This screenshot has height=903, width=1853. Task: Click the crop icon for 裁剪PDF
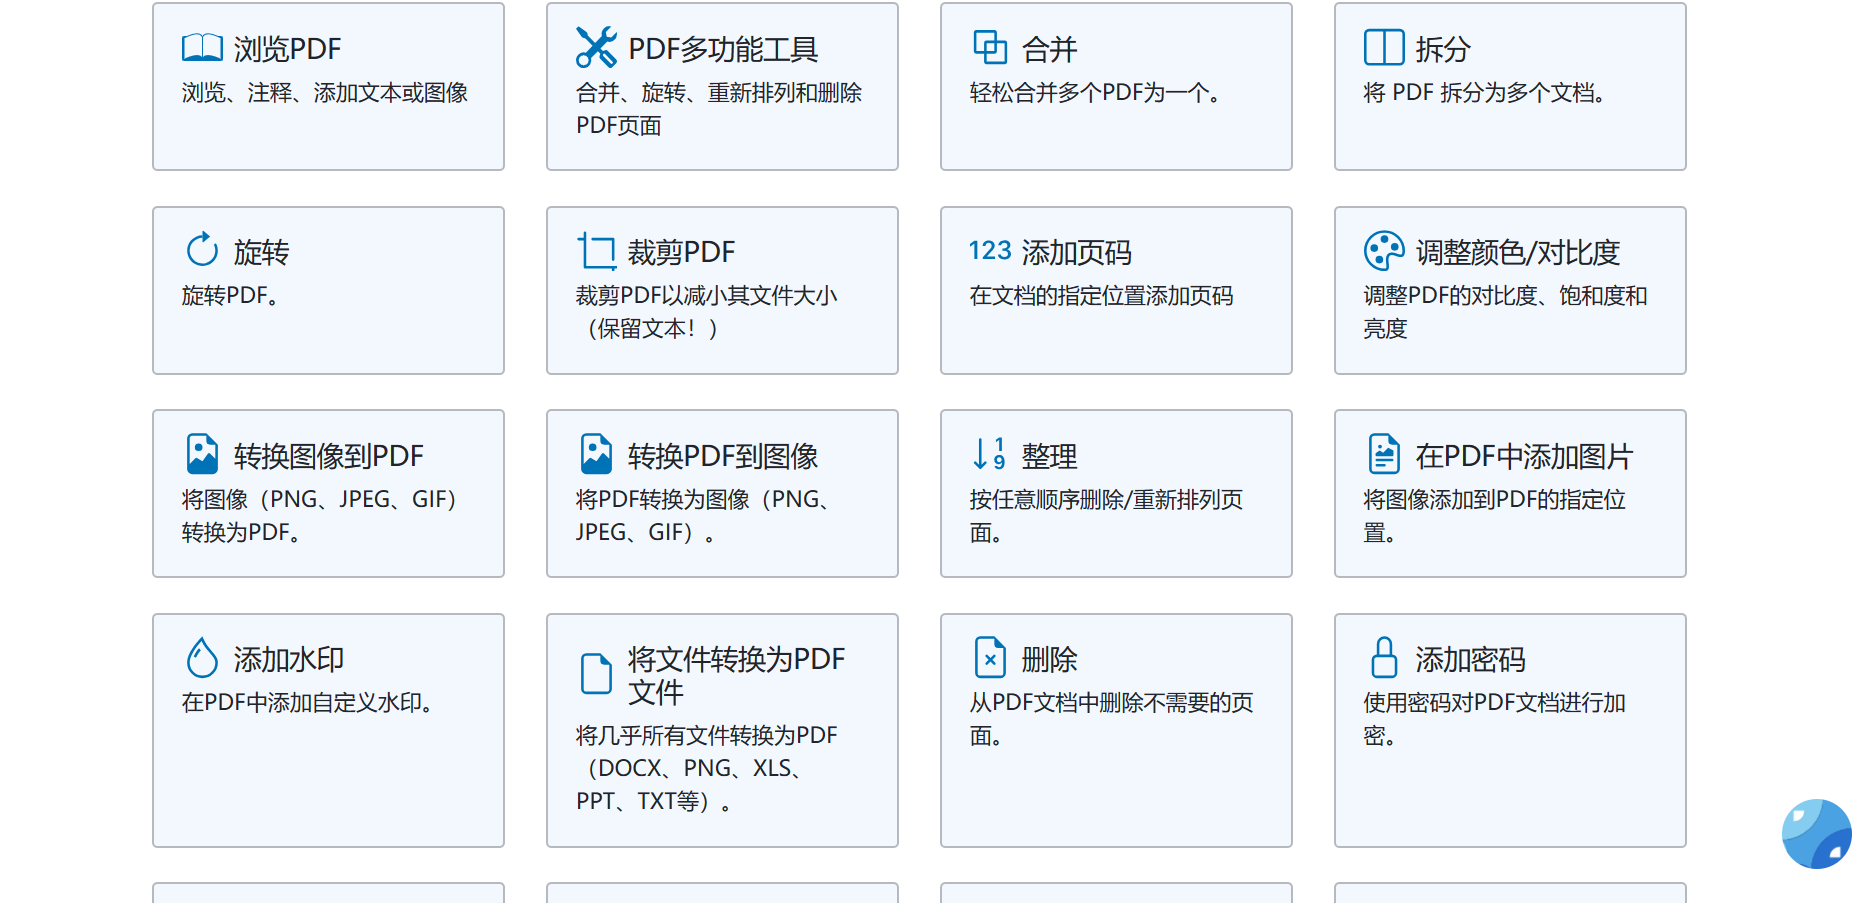pos(596,251)
